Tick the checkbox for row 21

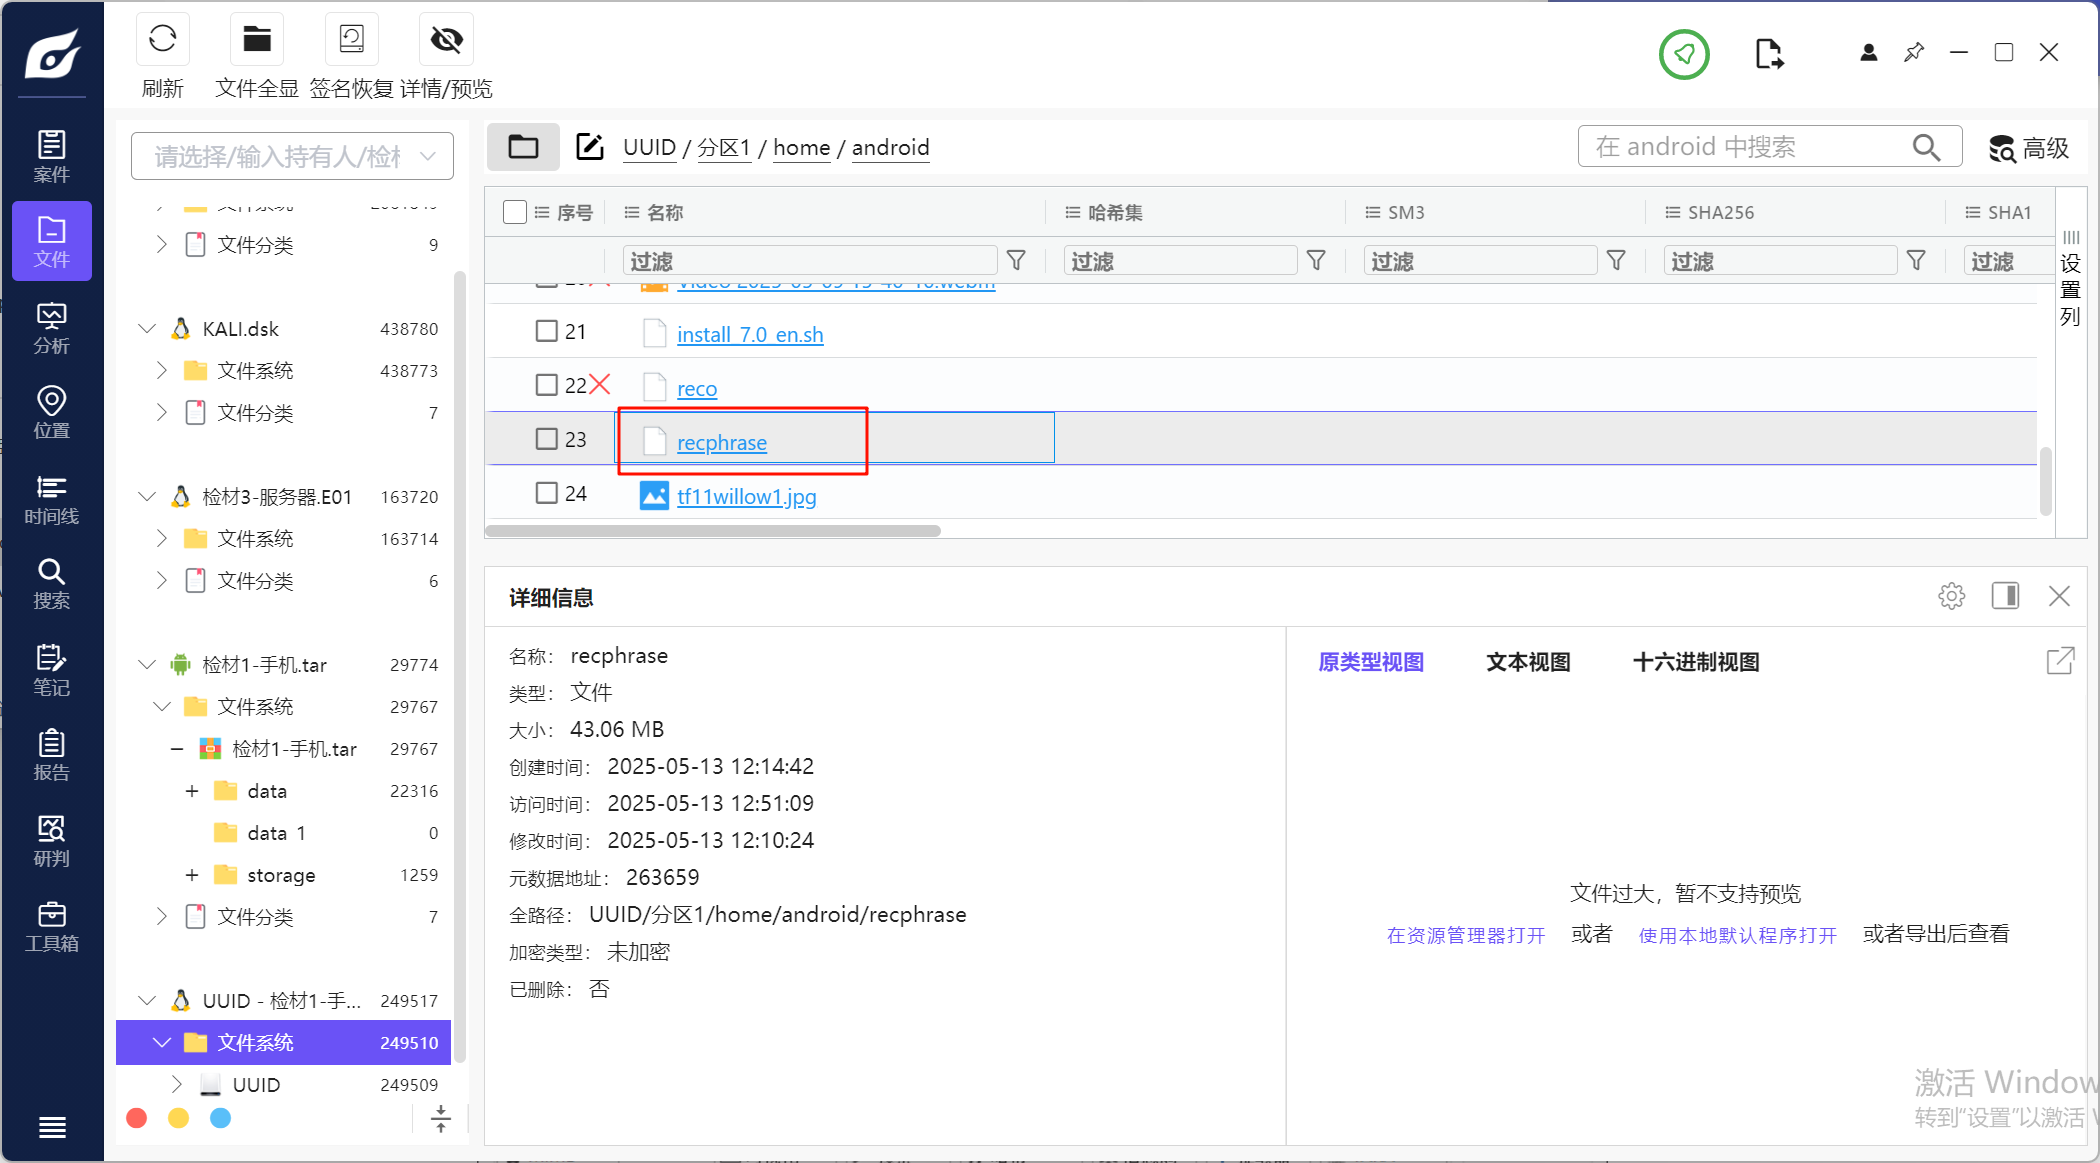(x=546, y=331)
